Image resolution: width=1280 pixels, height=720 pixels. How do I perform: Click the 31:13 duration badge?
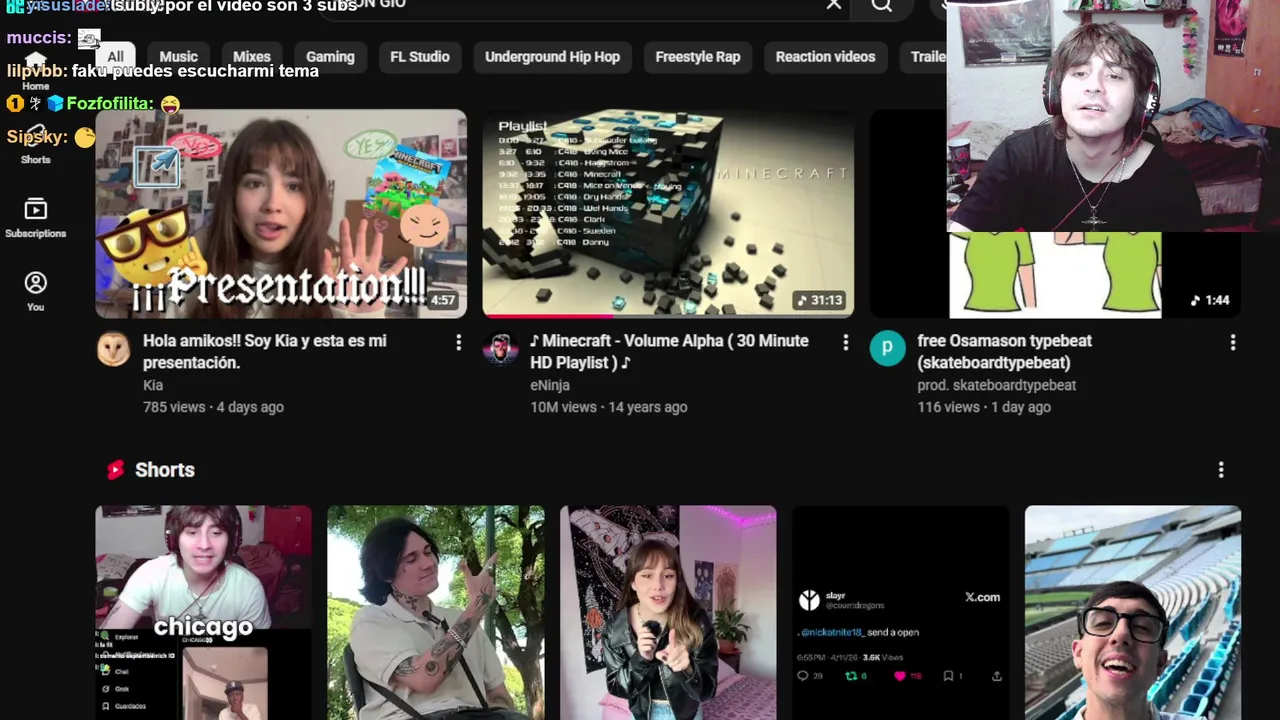pyautogui.click(x=819, y=300)
